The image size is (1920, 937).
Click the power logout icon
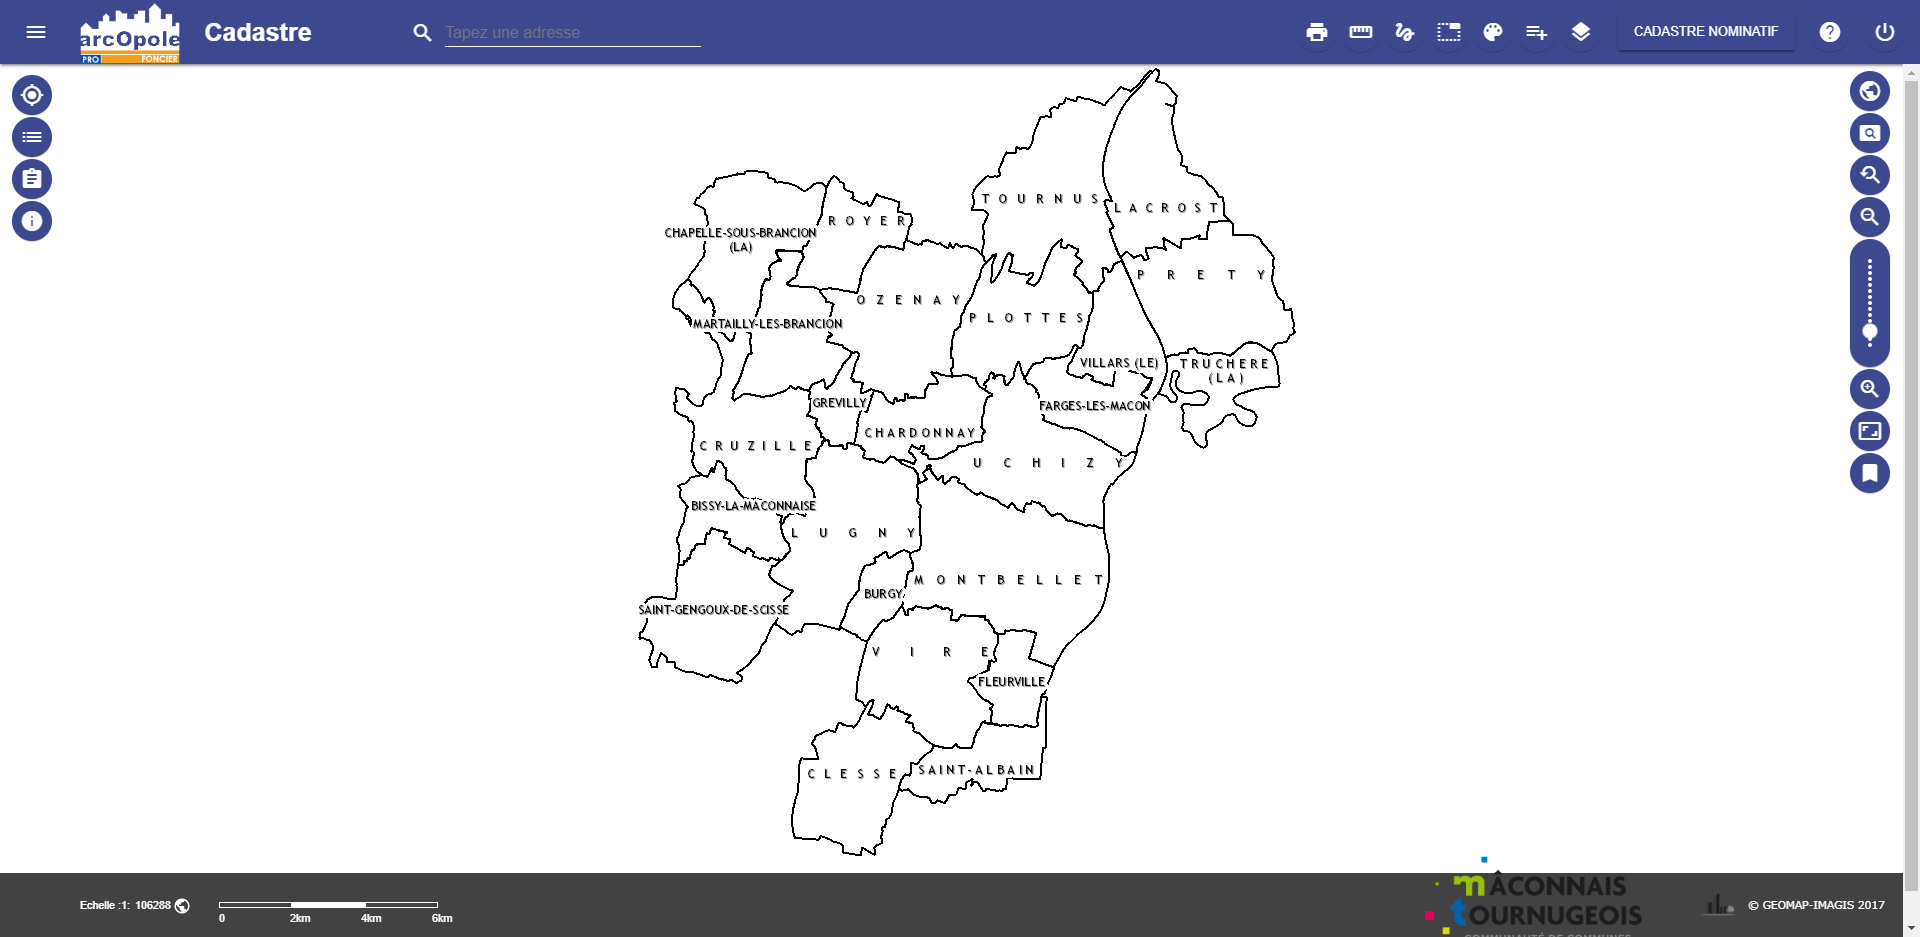click(x=1884, y=32)
